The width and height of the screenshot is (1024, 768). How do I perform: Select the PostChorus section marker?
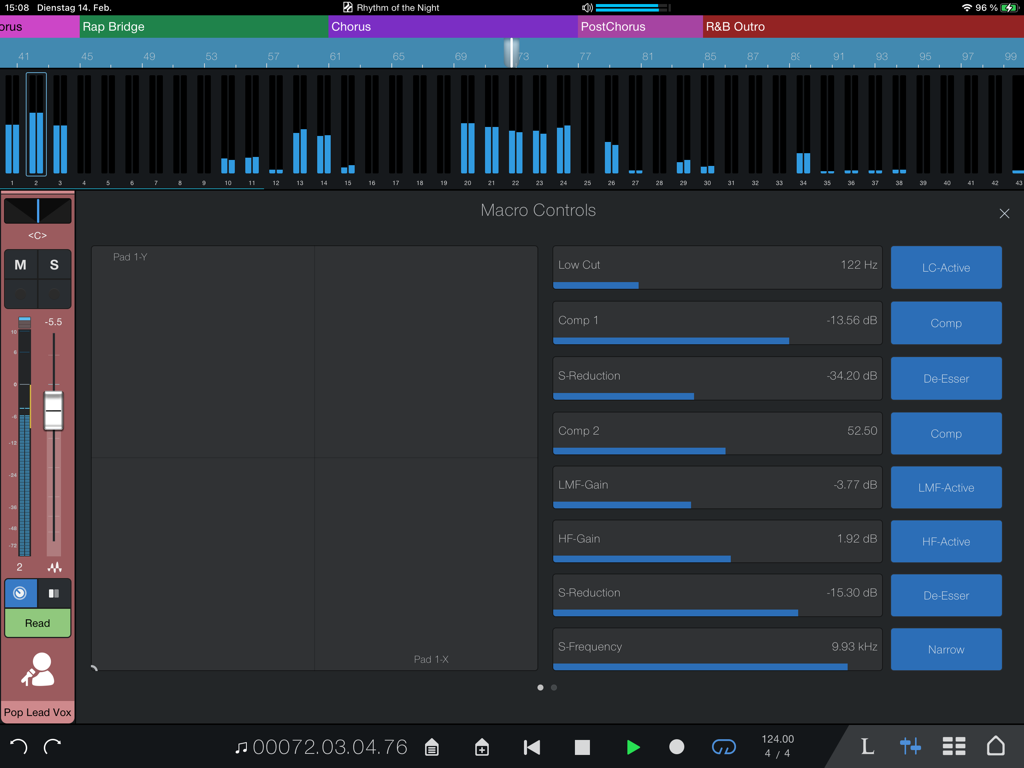(x=638, y=27)
